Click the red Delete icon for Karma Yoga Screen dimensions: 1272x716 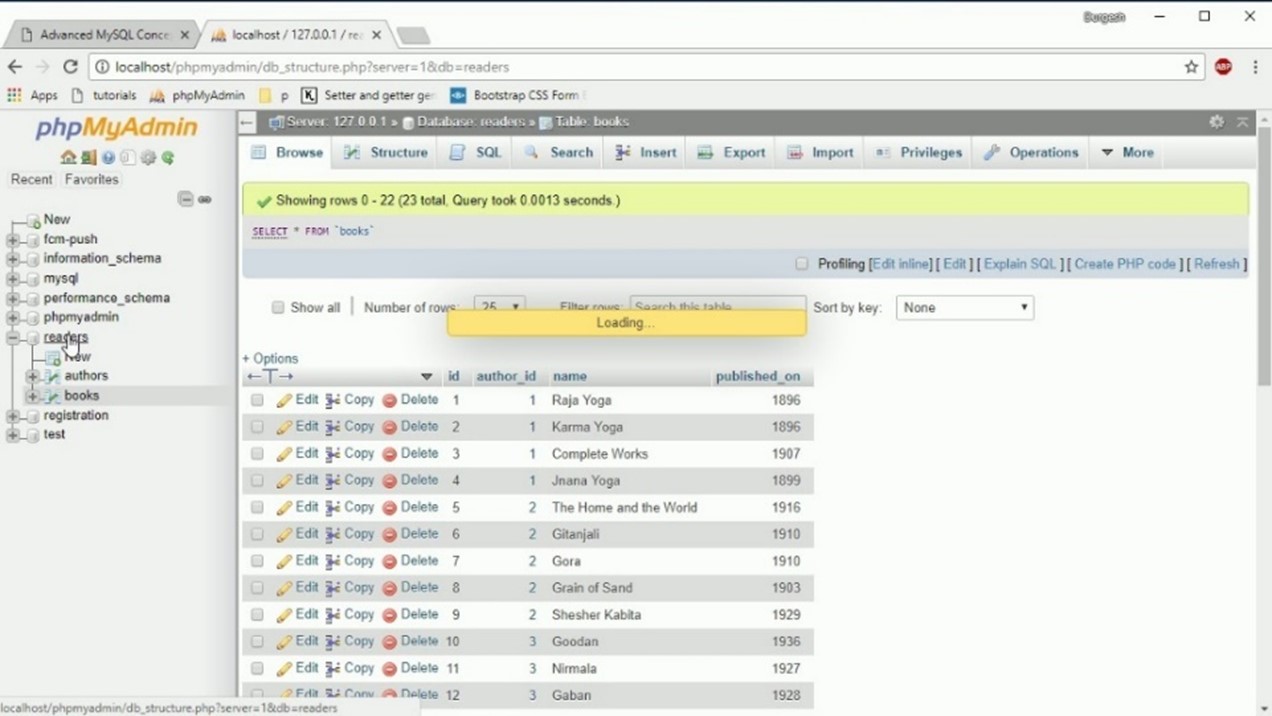click(x=389, y=427)
